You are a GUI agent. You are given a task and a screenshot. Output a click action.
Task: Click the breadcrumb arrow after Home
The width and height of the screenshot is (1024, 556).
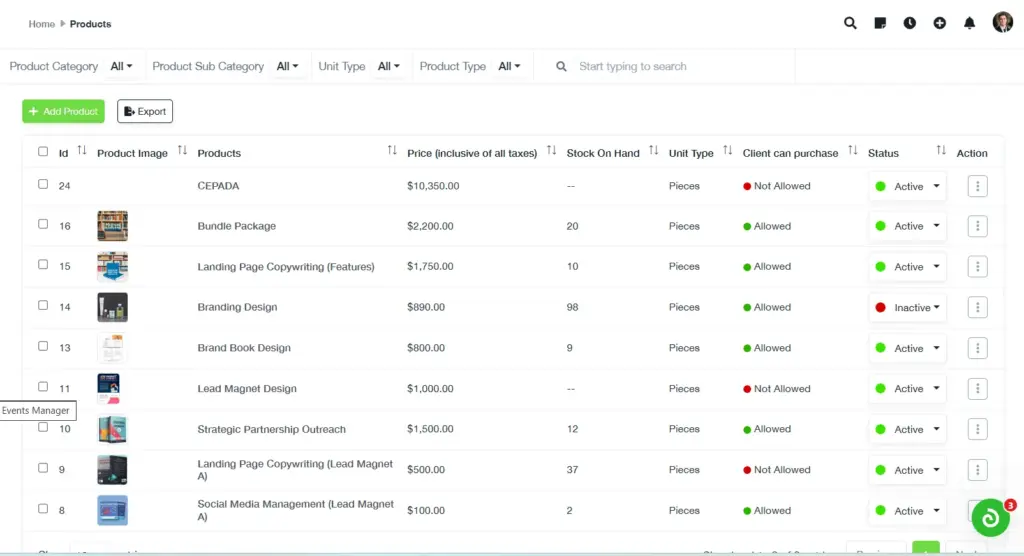[x=63, y=24]
